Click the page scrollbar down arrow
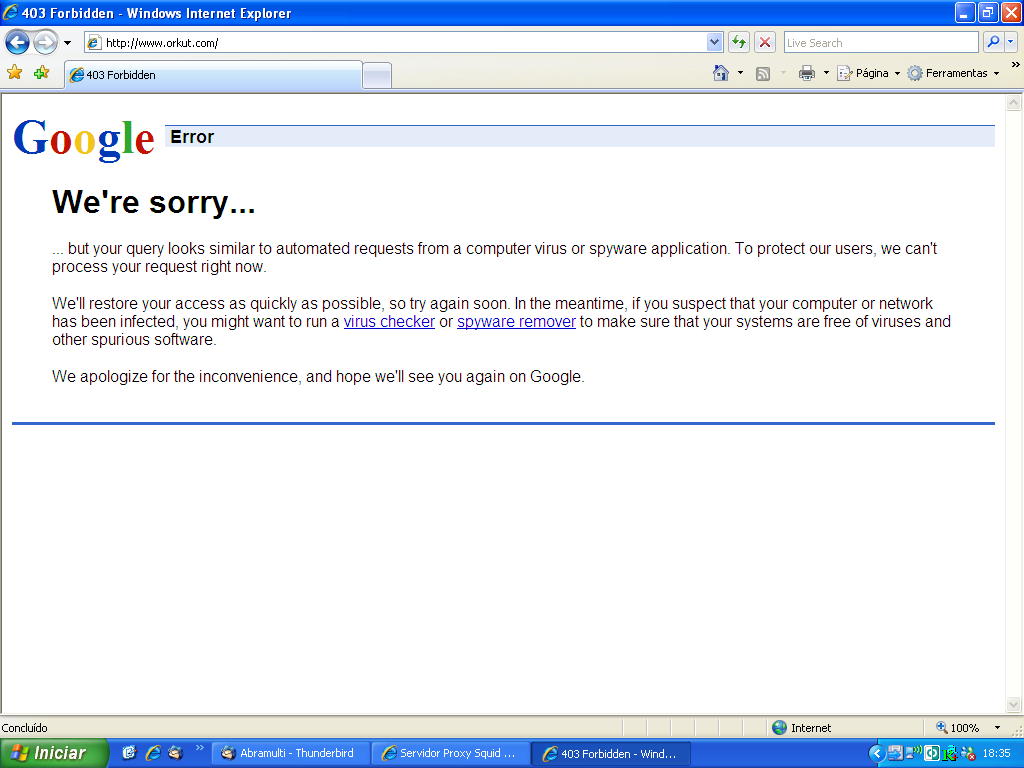This screenshot has height=768, width=1024. pyautogui.click(x=1013, y=704)
